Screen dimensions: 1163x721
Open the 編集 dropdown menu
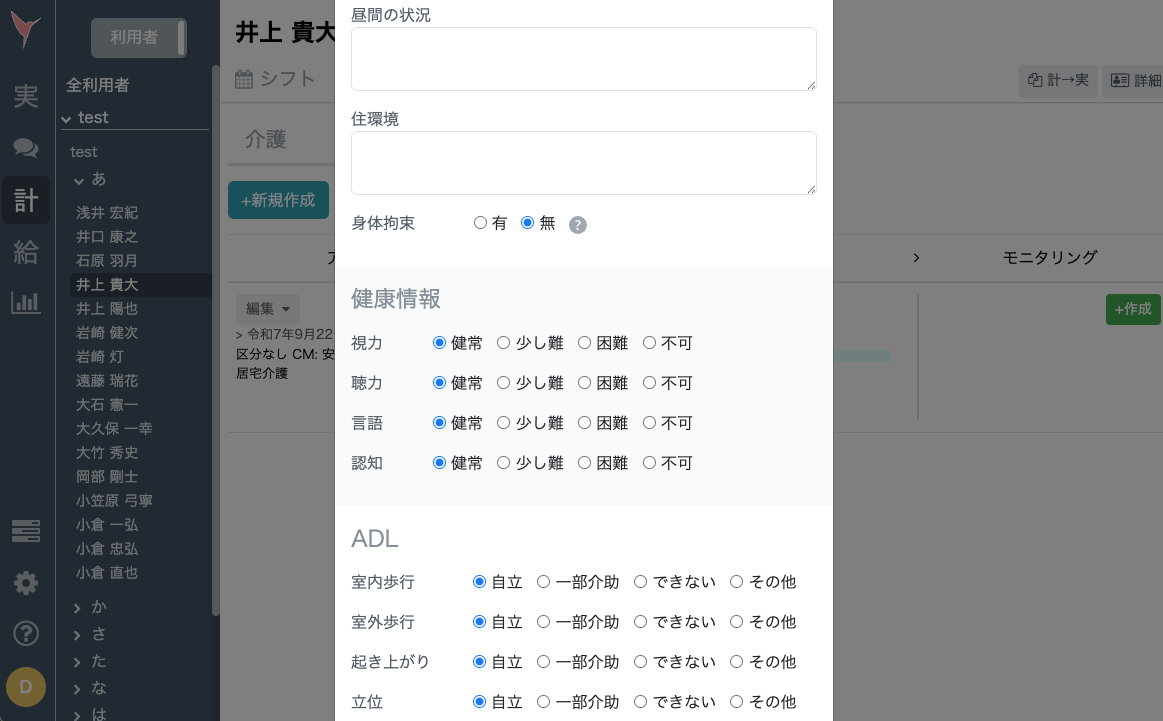point(267,308)
